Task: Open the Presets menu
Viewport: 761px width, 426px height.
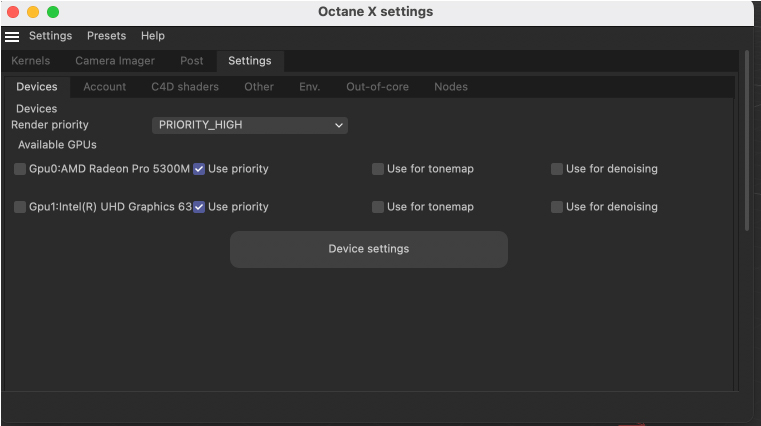Action: click(106, 36)
